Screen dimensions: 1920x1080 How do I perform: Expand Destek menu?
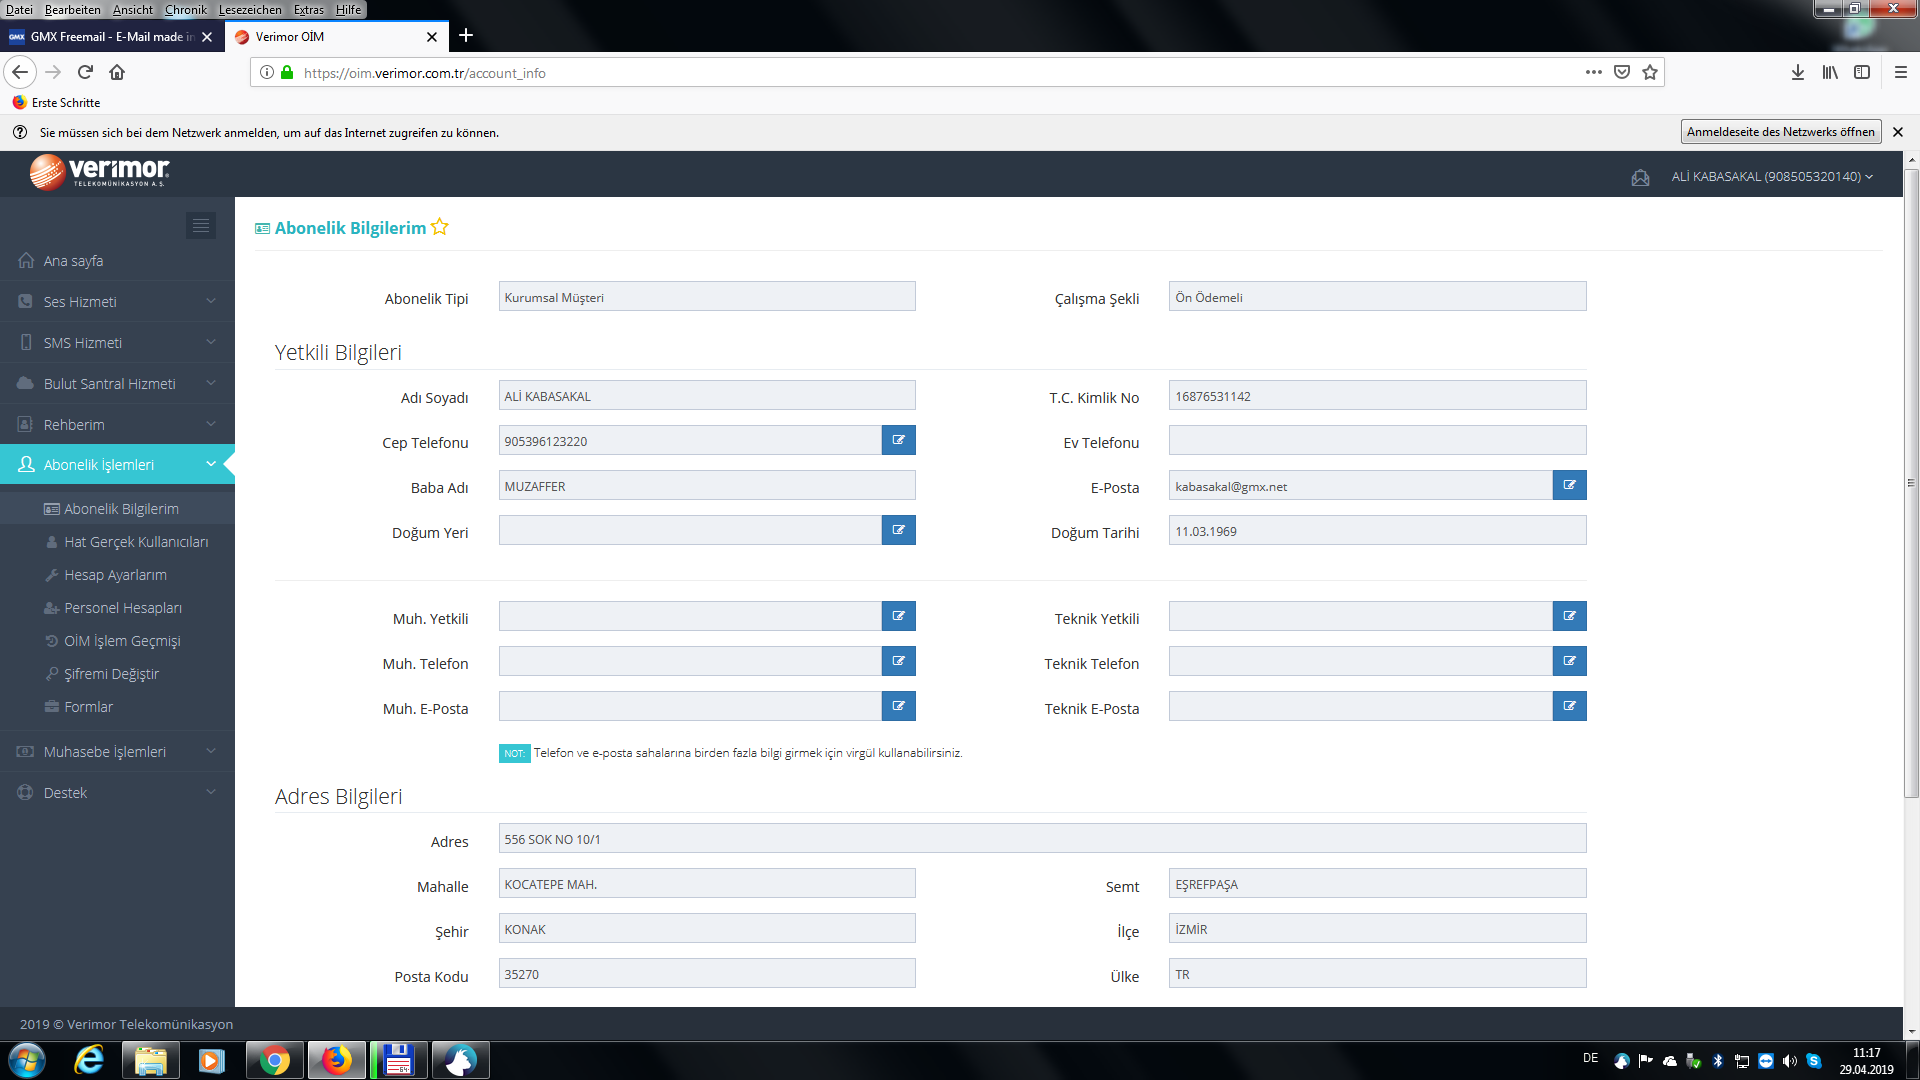coord(117,792)
